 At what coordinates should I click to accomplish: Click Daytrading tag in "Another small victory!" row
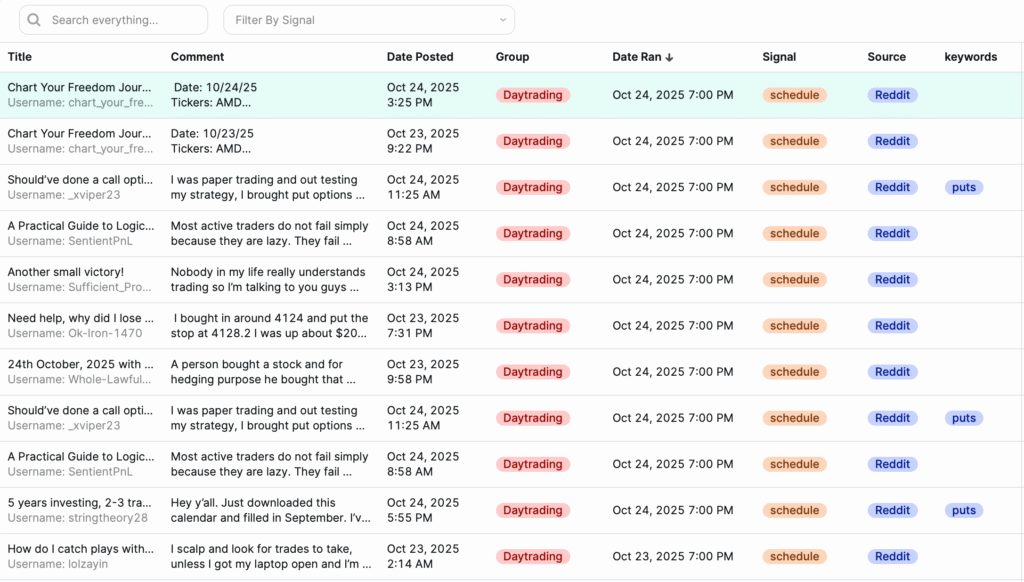532,280
